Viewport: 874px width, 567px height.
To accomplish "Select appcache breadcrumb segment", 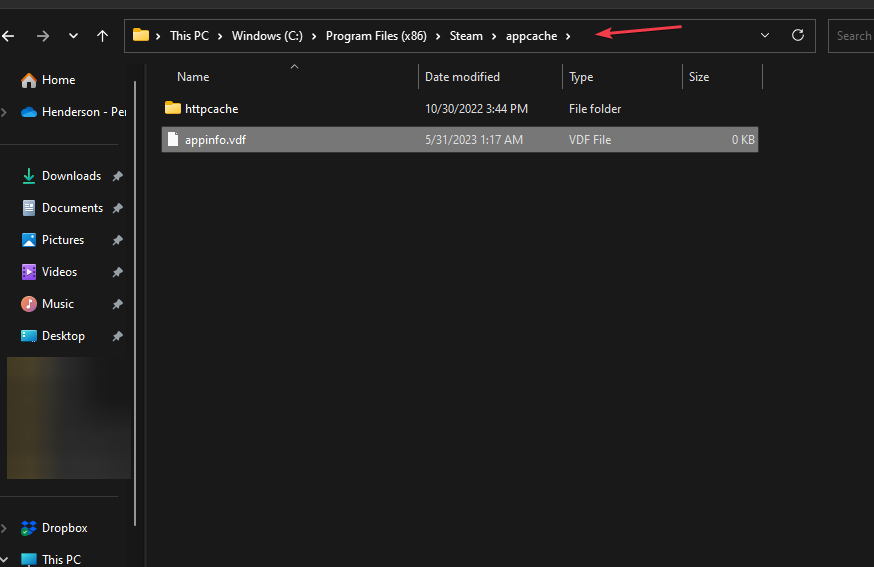I will pos(531,36).
